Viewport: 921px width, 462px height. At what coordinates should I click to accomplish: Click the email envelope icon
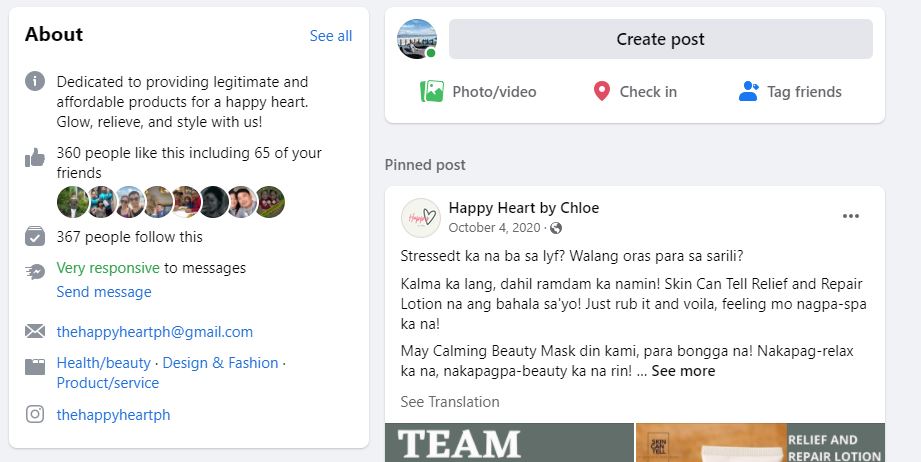35,332
